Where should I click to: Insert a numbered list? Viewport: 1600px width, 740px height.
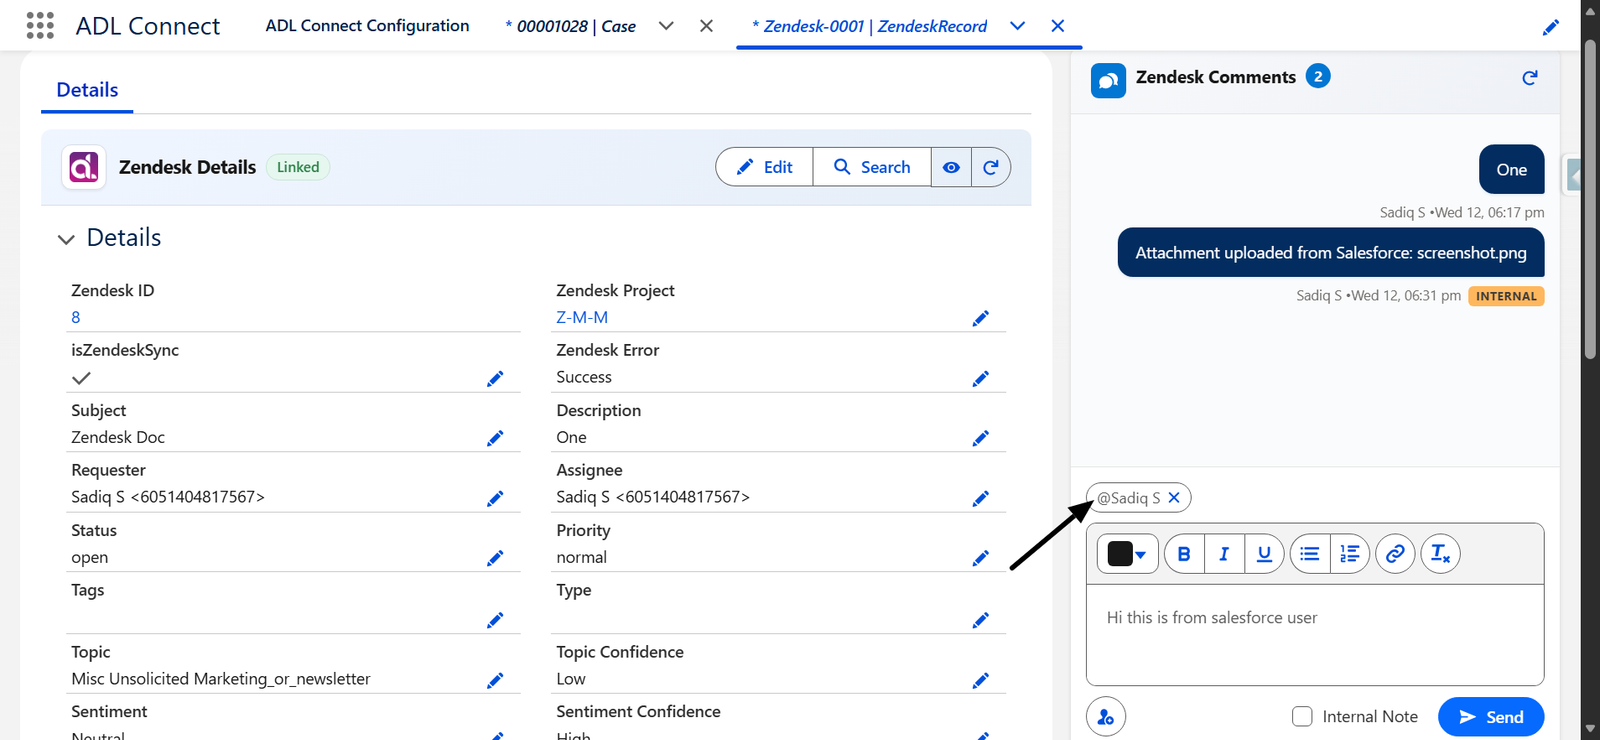[x=1350, y=554]
